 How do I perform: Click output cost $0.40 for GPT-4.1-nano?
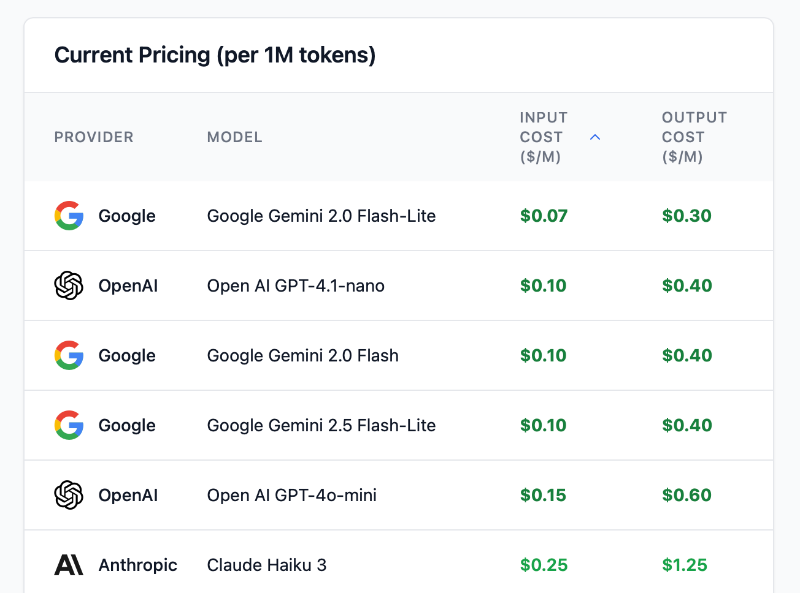pyautogui.click(x=687, y=286)
